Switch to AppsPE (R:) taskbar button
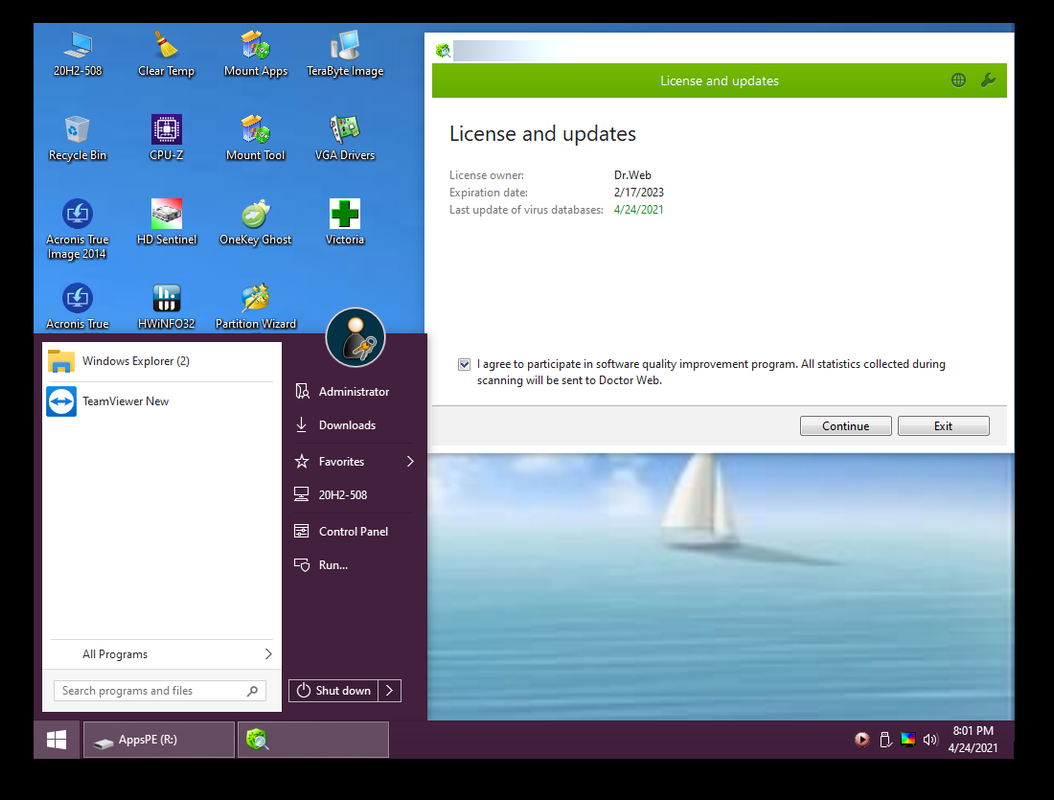Viewport: 1054px width, 800px height. [159, 739]
